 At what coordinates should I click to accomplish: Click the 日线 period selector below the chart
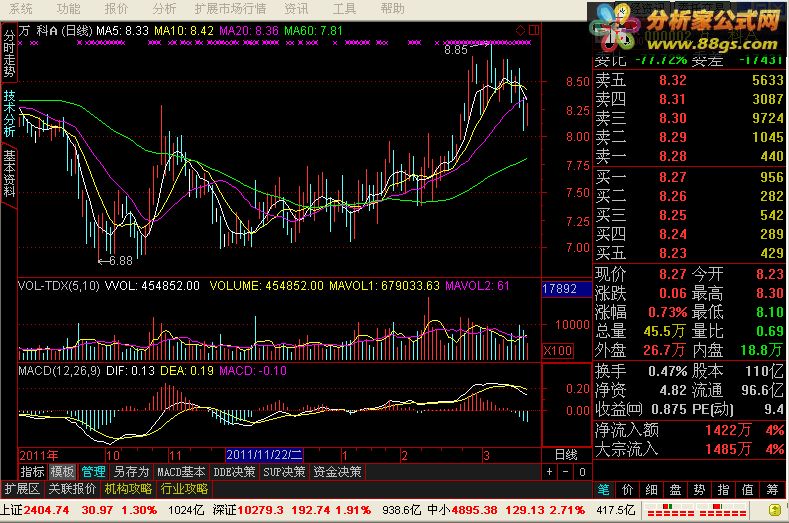point(566,455)
